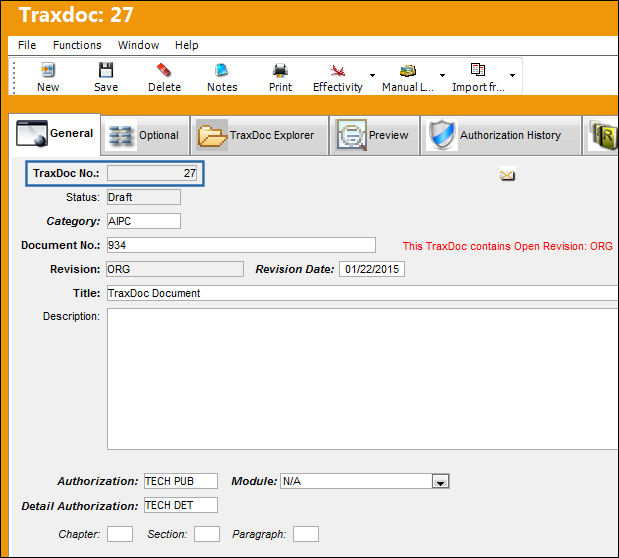
Task: Click the Traxdoc: 27 window title
Action: (x=76, y=15)
